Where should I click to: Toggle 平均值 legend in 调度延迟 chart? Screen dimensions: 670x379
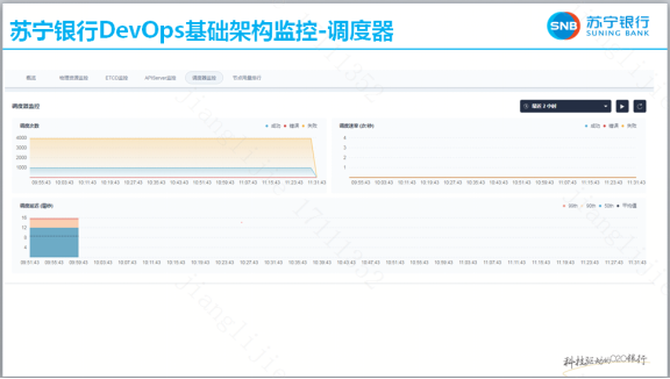[x=627, y=206]
